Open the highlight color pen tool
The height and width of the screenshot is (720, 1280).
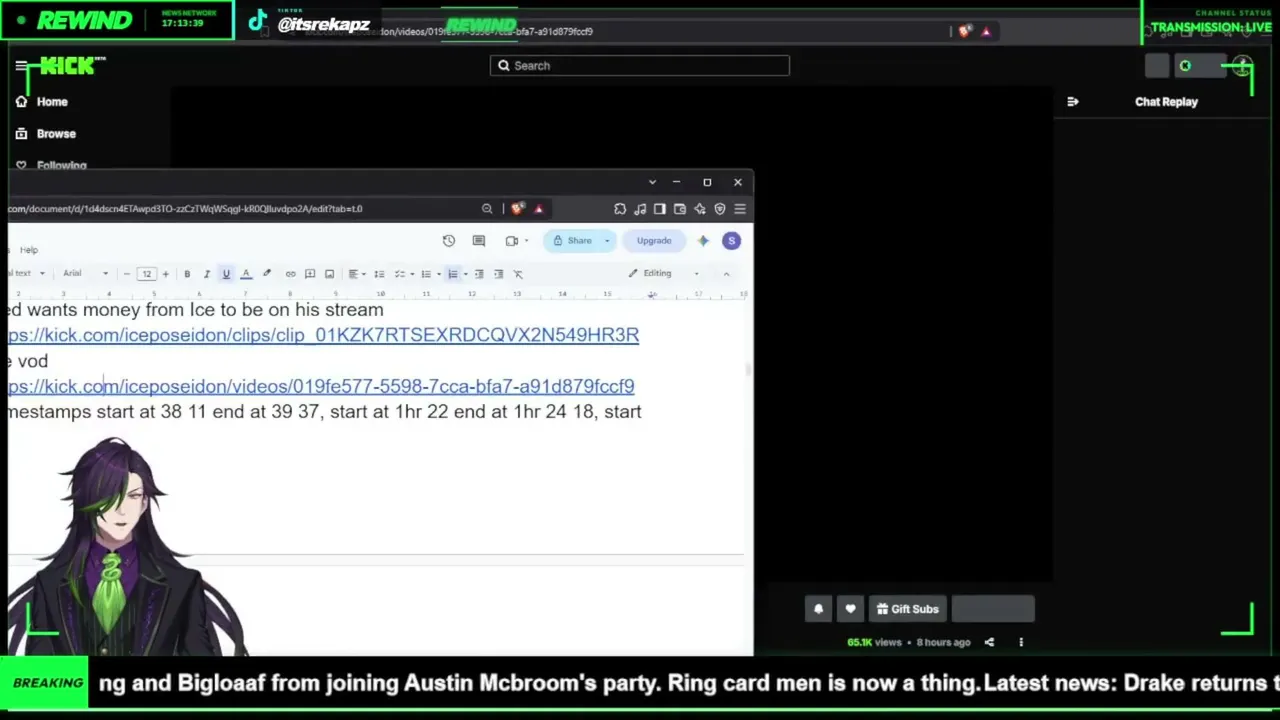point(267,274)
